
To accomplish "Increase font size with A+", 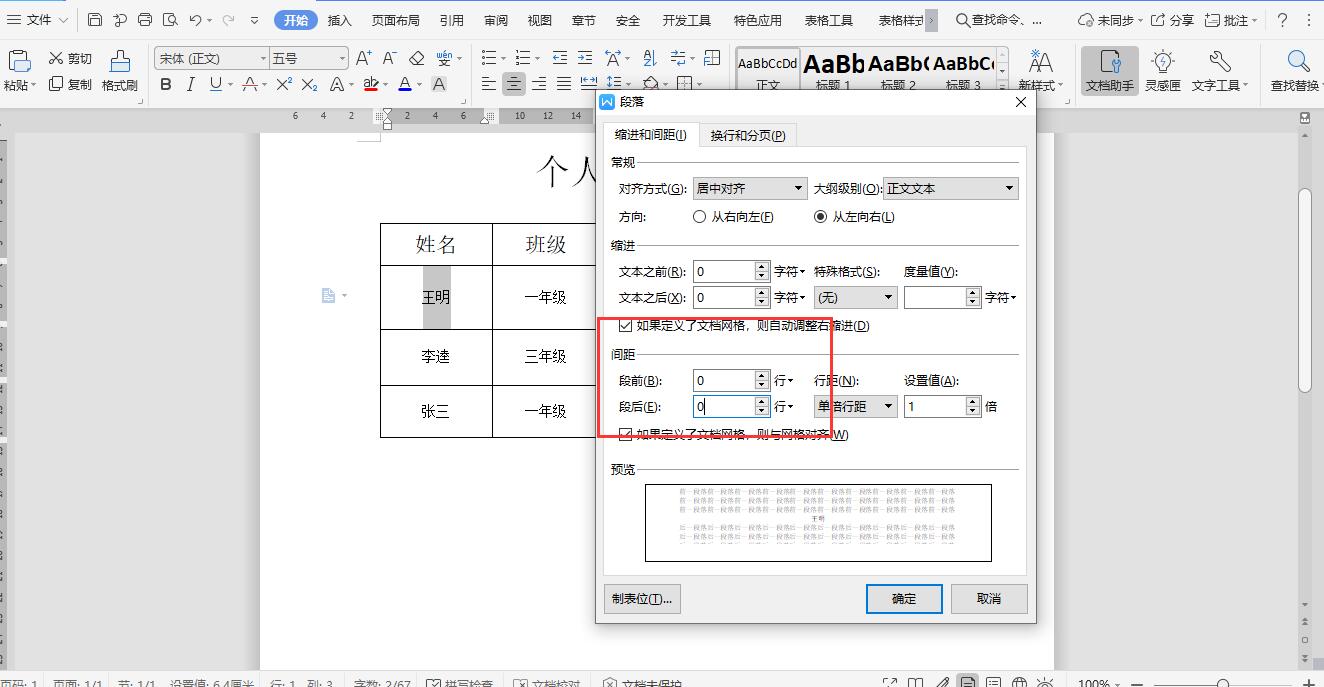I will click(363, 59).
